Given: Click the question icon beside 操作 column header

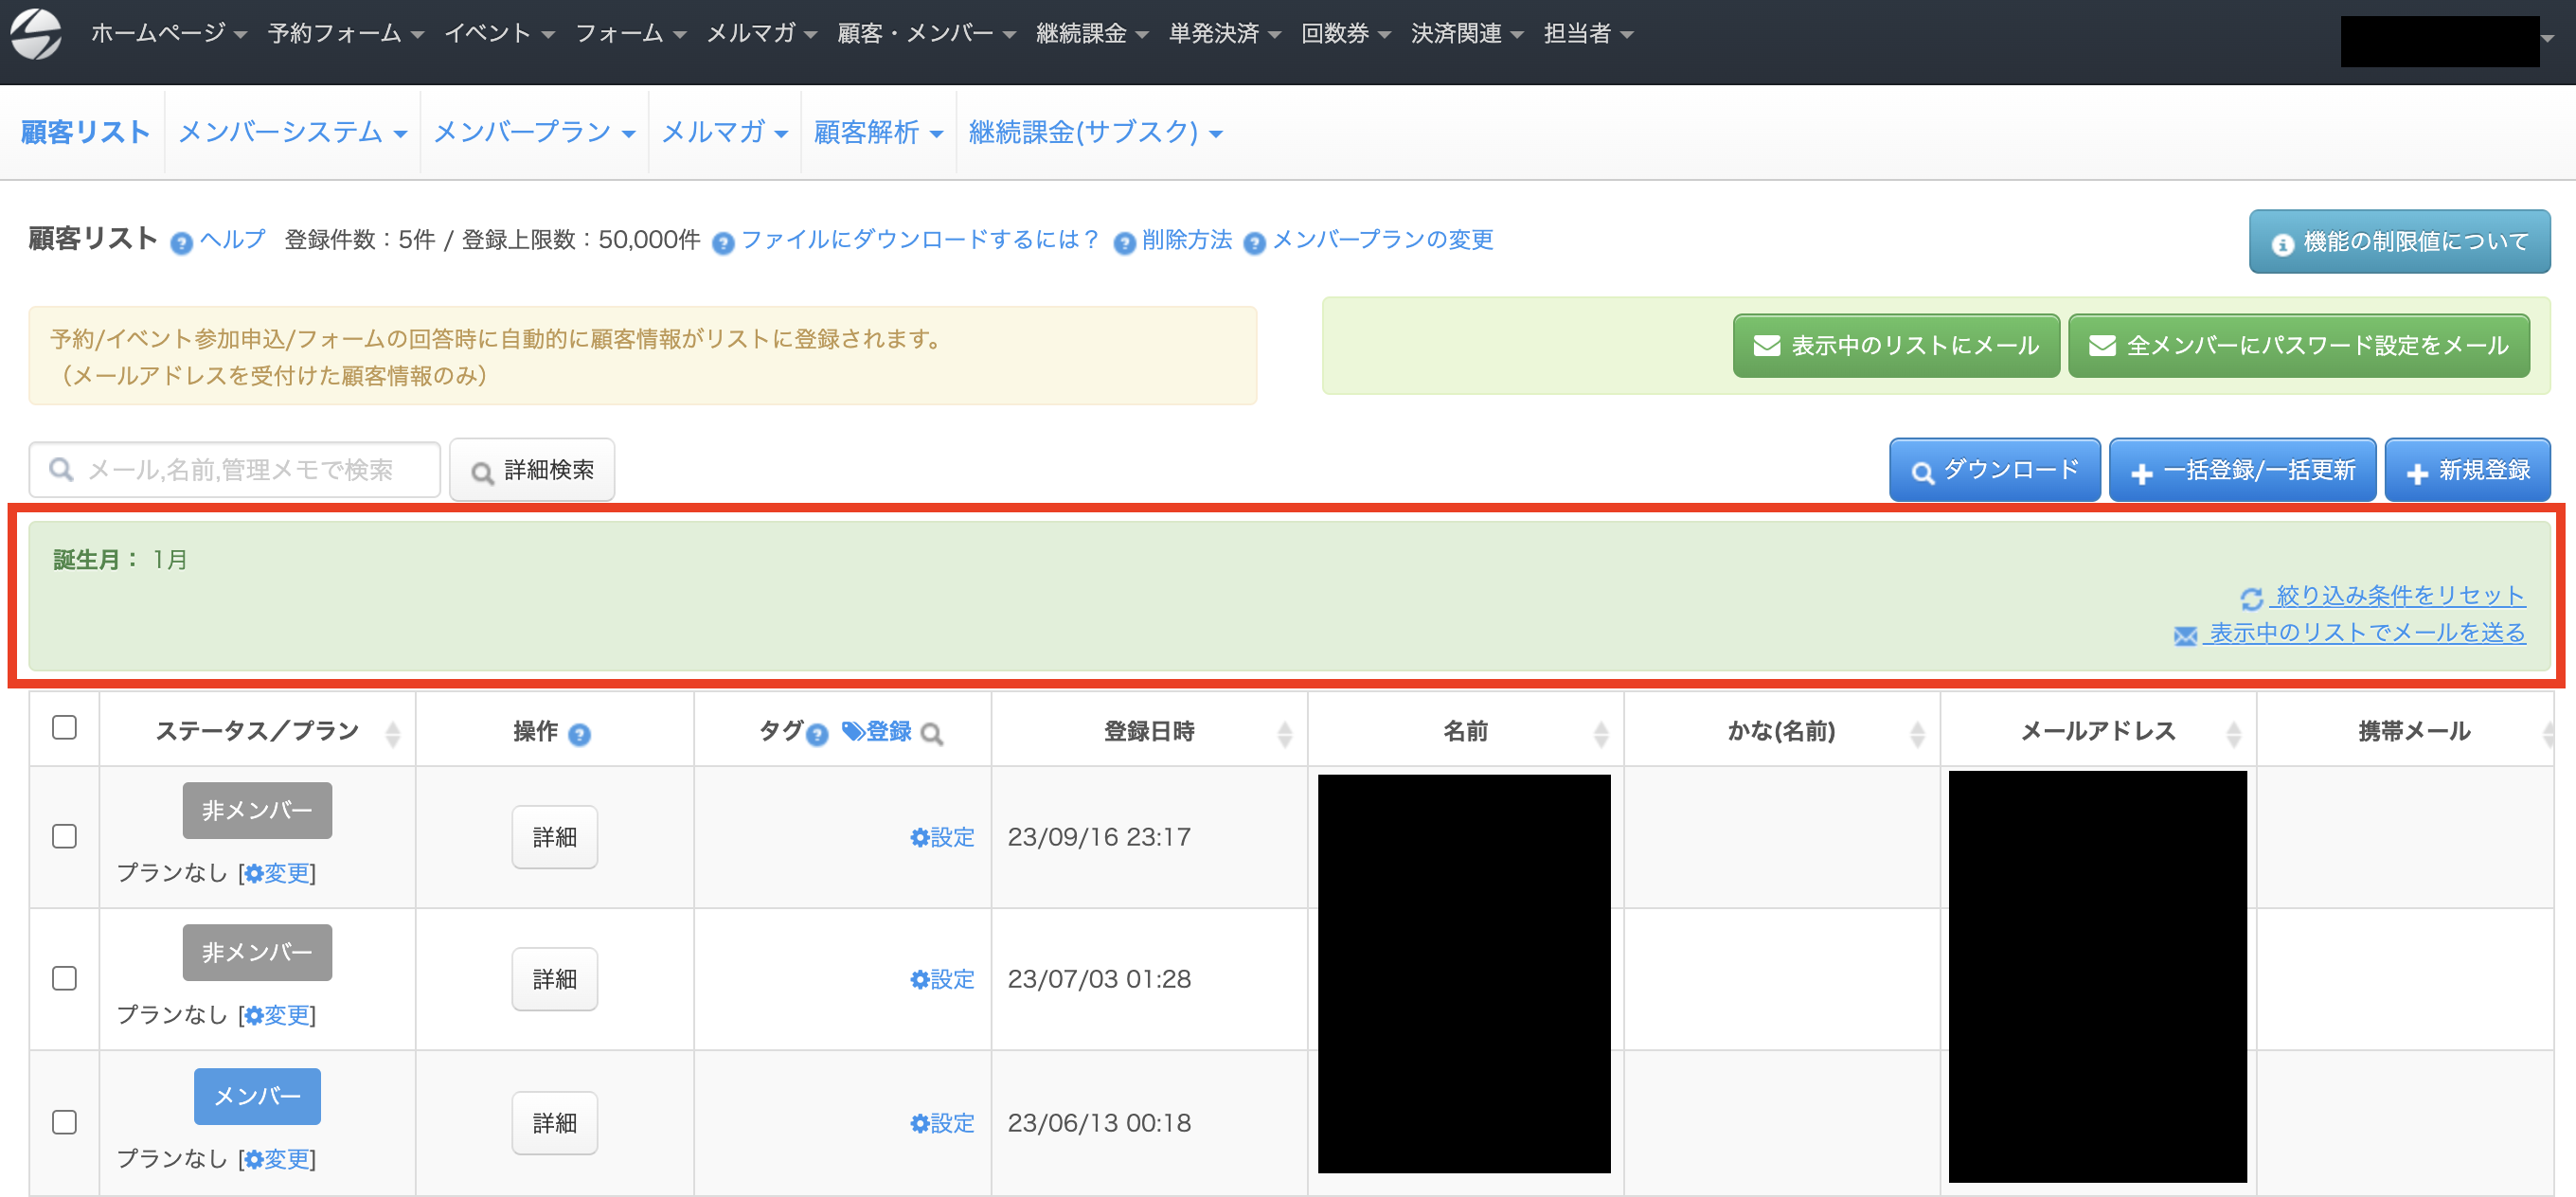Looking at the screenshot, I should [x=579, y=735].
